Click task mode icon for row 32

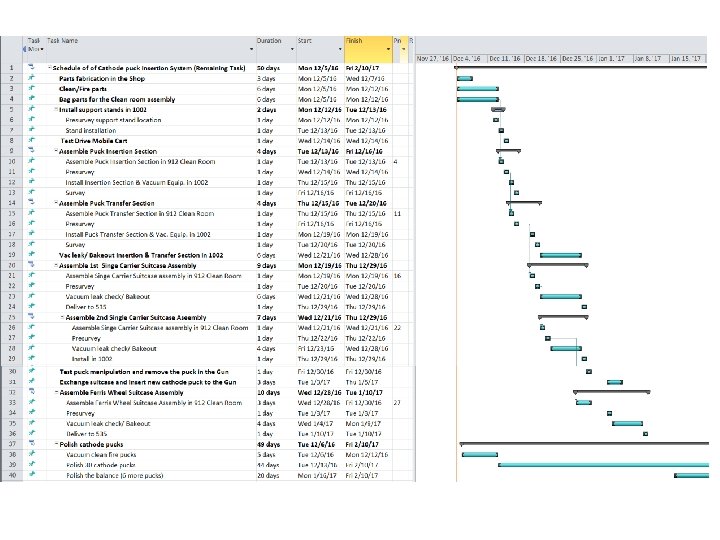tap(32, 392)
